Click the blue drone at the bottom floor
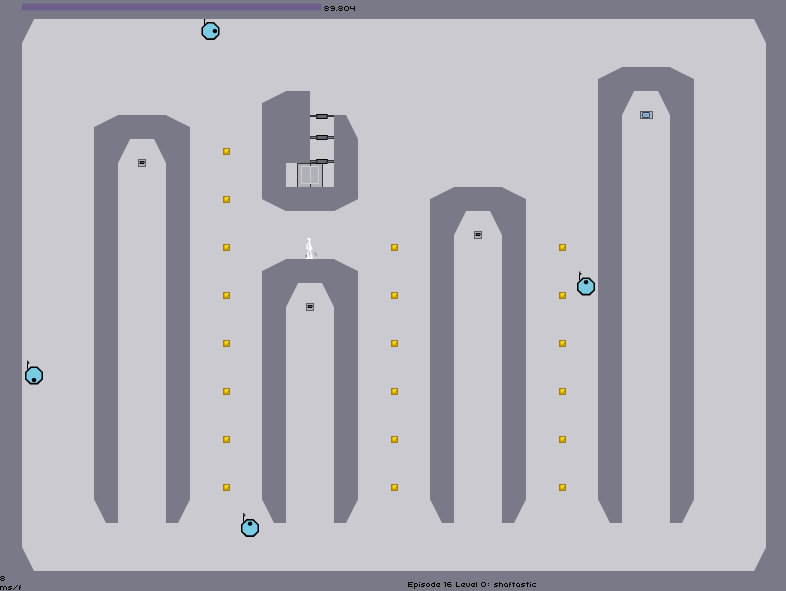 [250, 527]
